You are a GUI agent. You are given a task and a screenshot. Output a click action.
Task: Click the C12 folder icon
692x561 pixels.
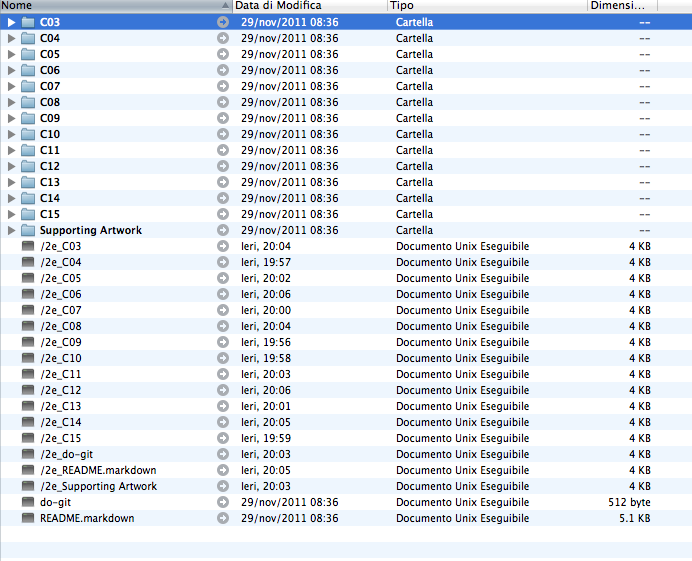click(x=27, y=166)
